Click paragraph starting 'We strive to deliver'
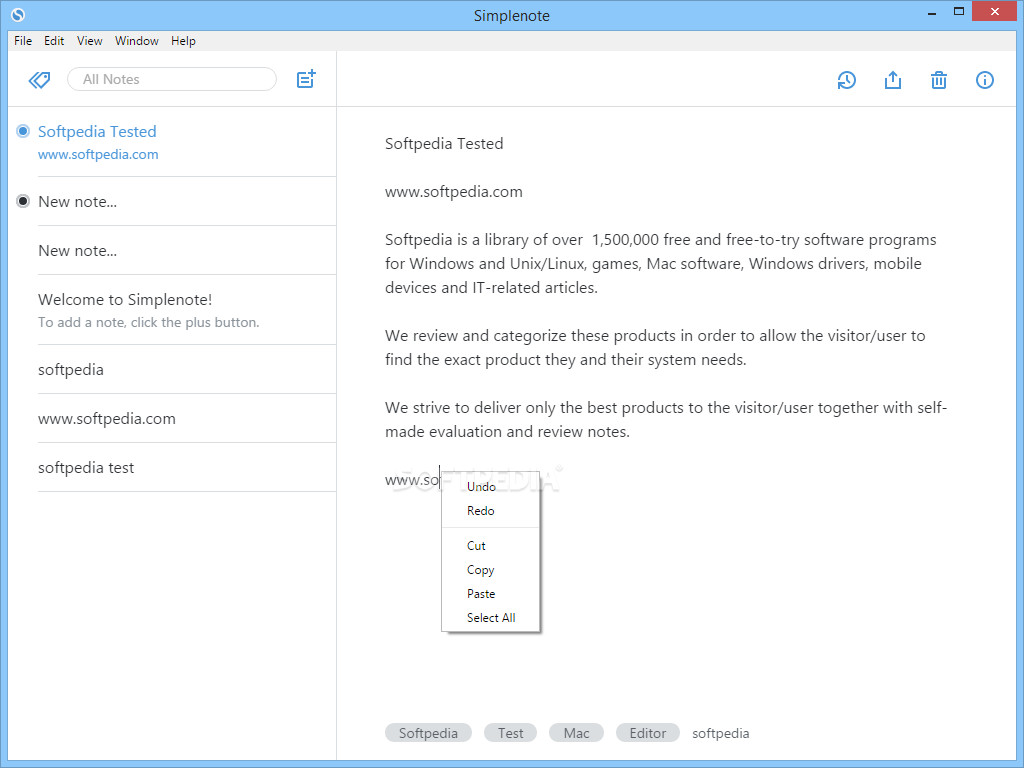This screenshot has width=1024, height=768. click(x=665, y=419)
